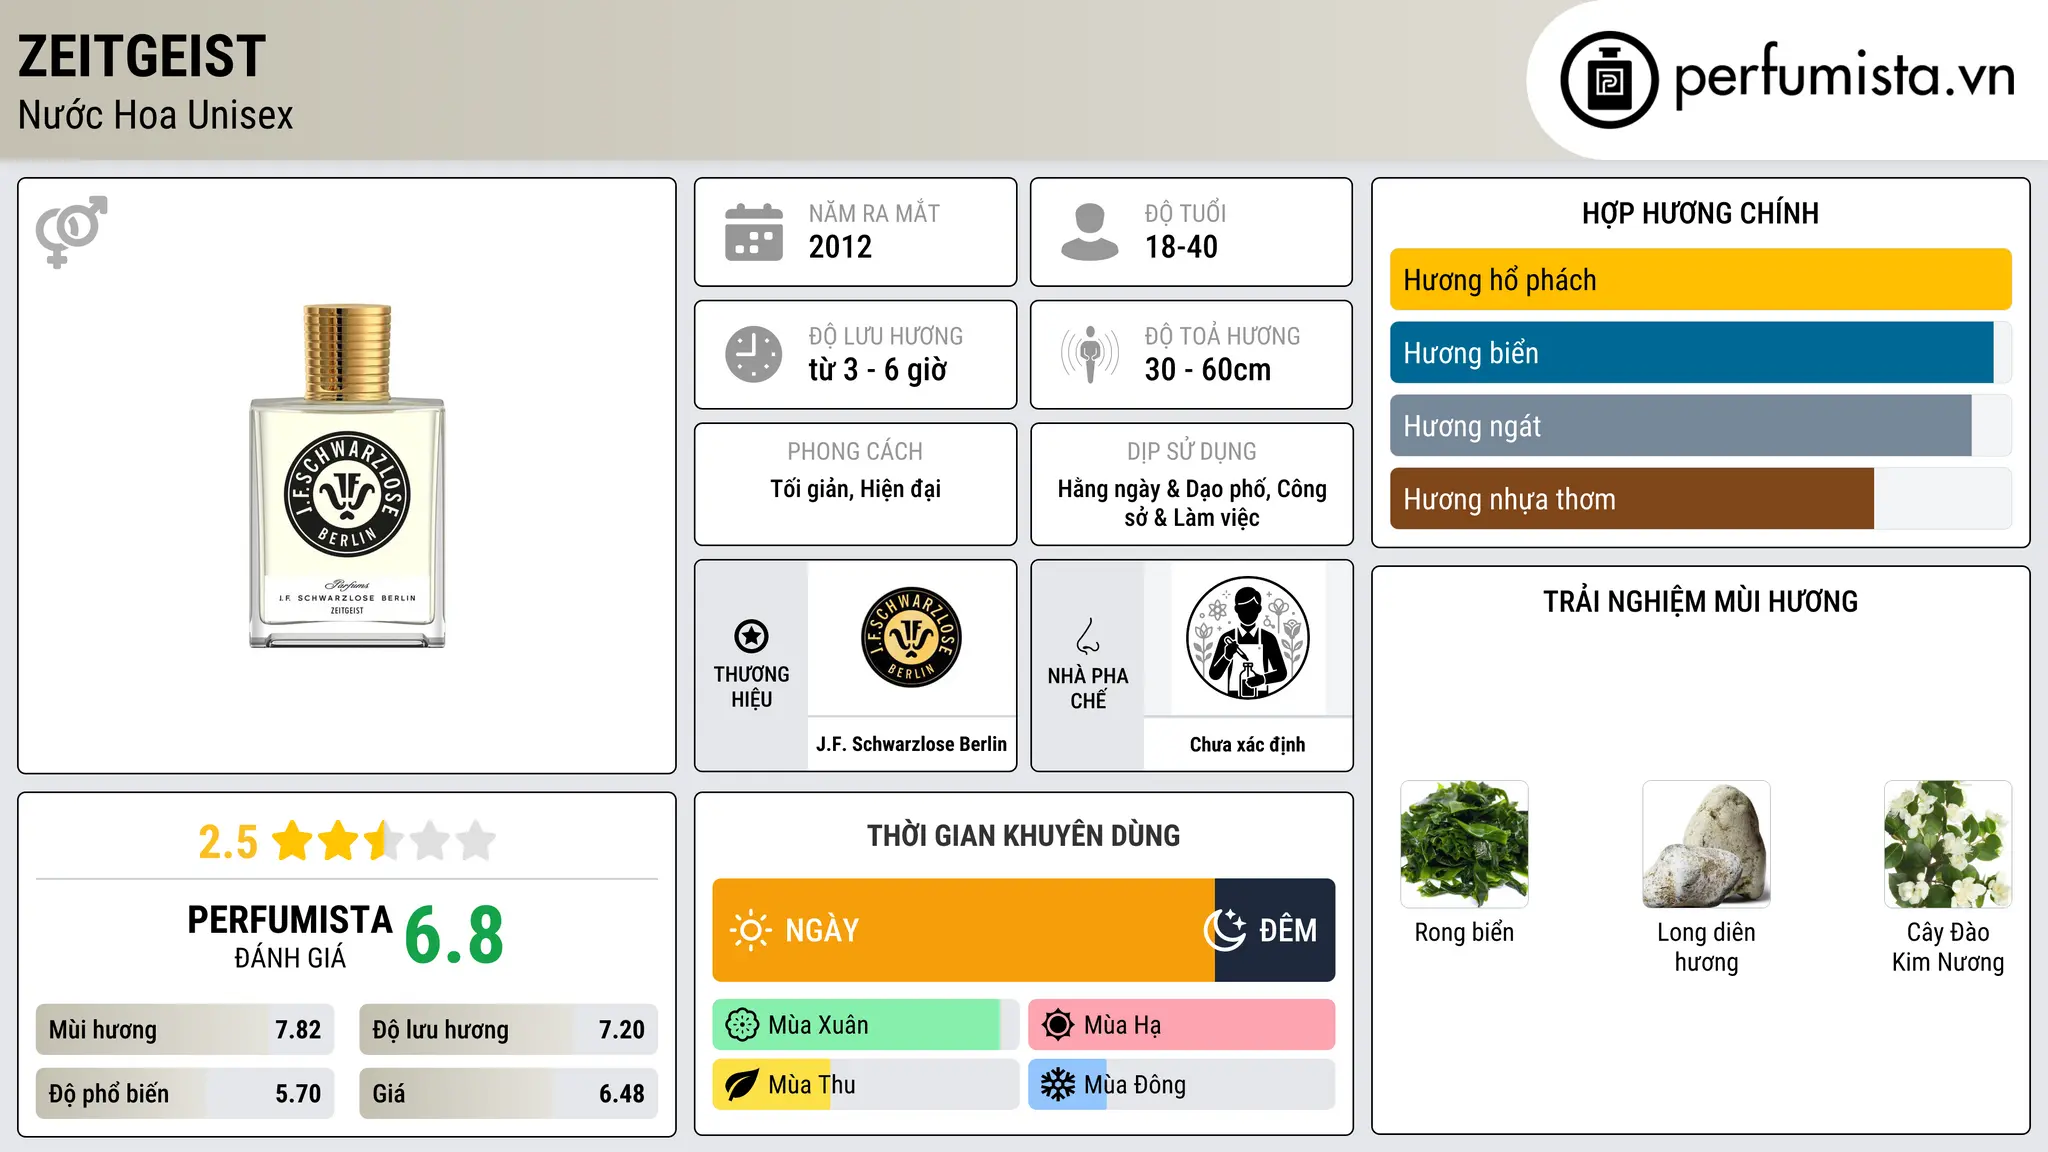Screen dimensions: 2048x1152
Task: Select the Long diên hương note image
Action: point(1706,844)
